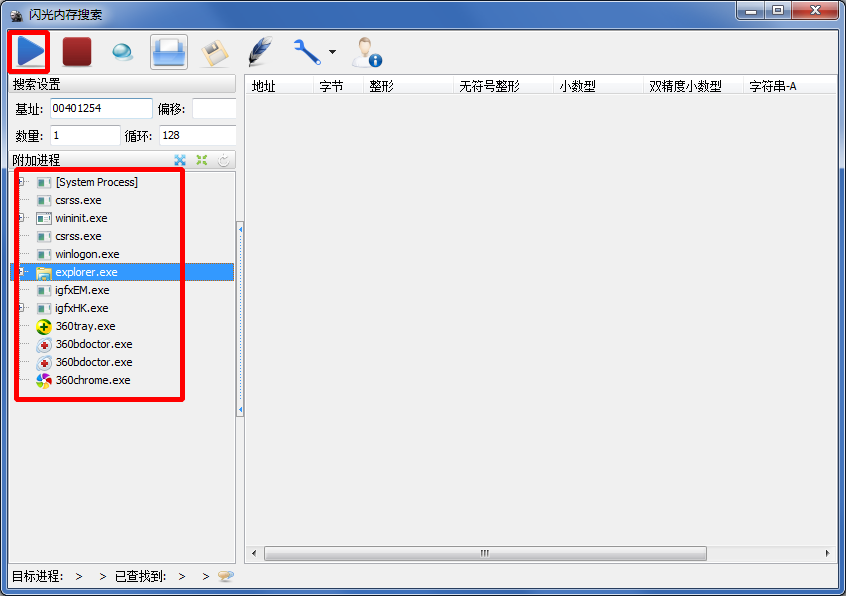Select [System Process] in the process list
The height and width of the screenshot is (596, 846).
[x=97, y=182]
